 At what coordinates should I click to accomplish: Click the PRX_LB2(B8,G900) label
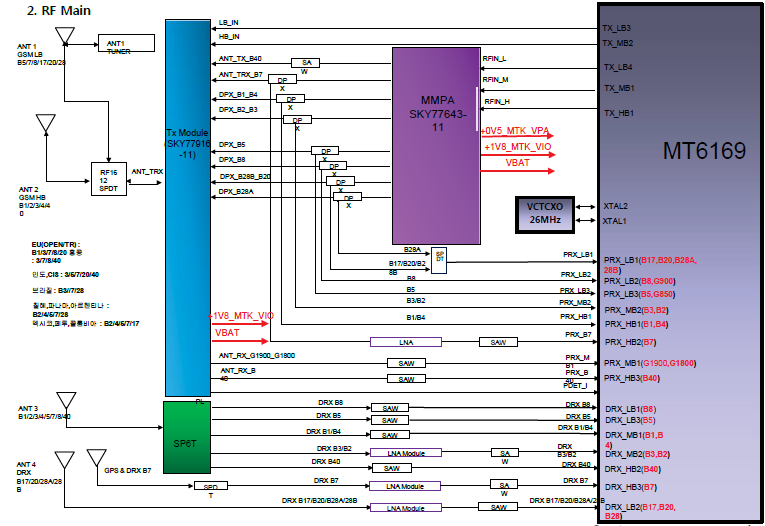pos(640,281)
